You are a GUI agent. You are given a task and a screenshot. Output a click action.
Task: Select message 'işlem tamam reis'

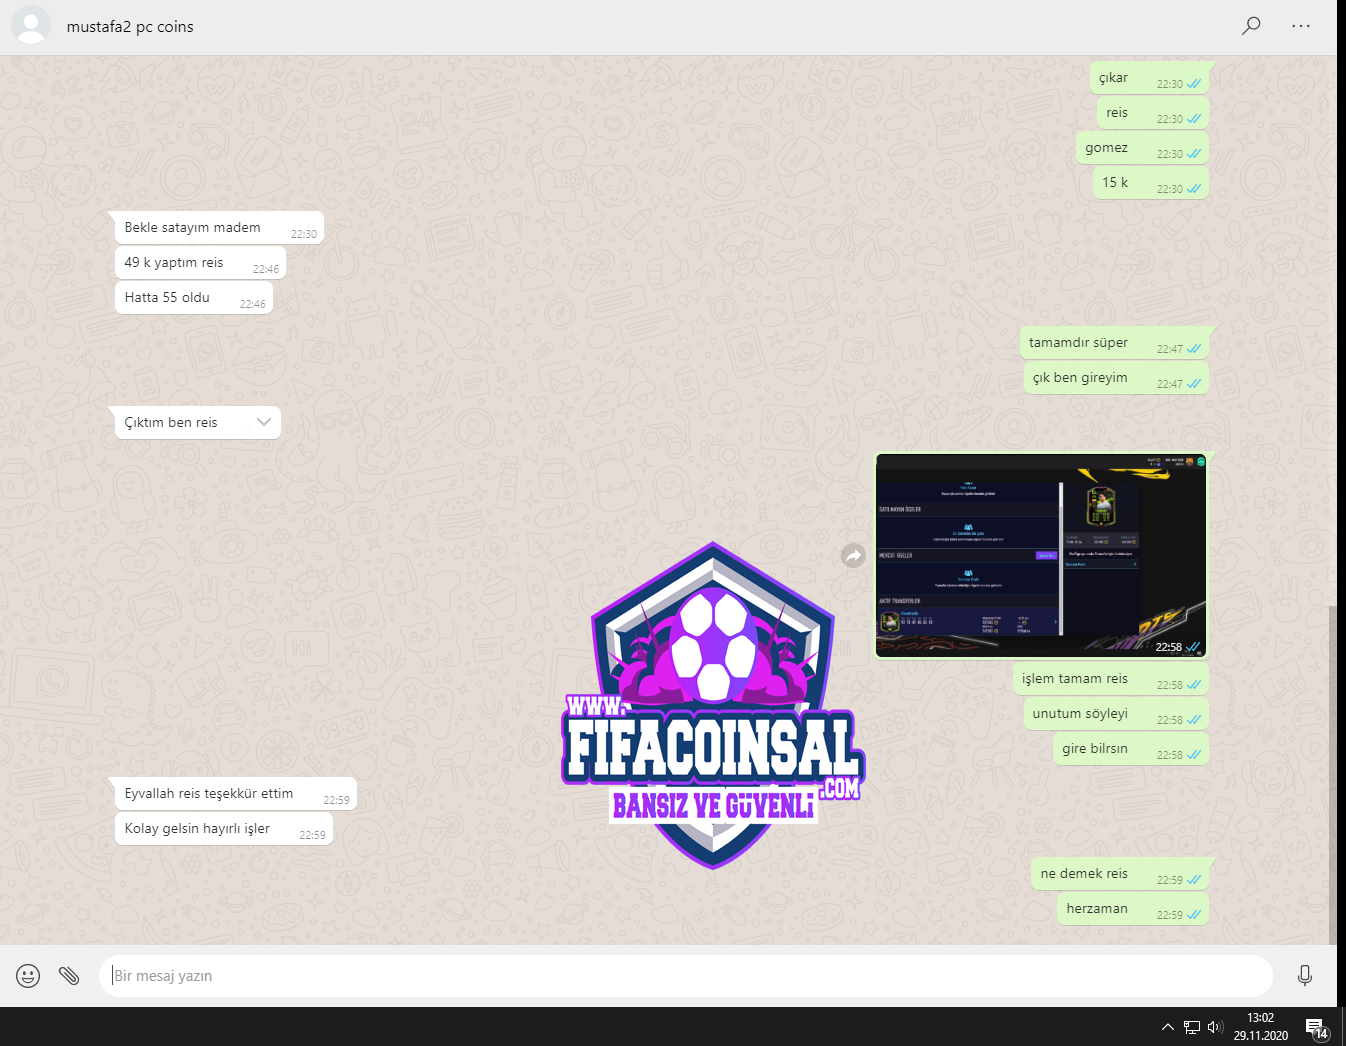tap(1111, 678)
